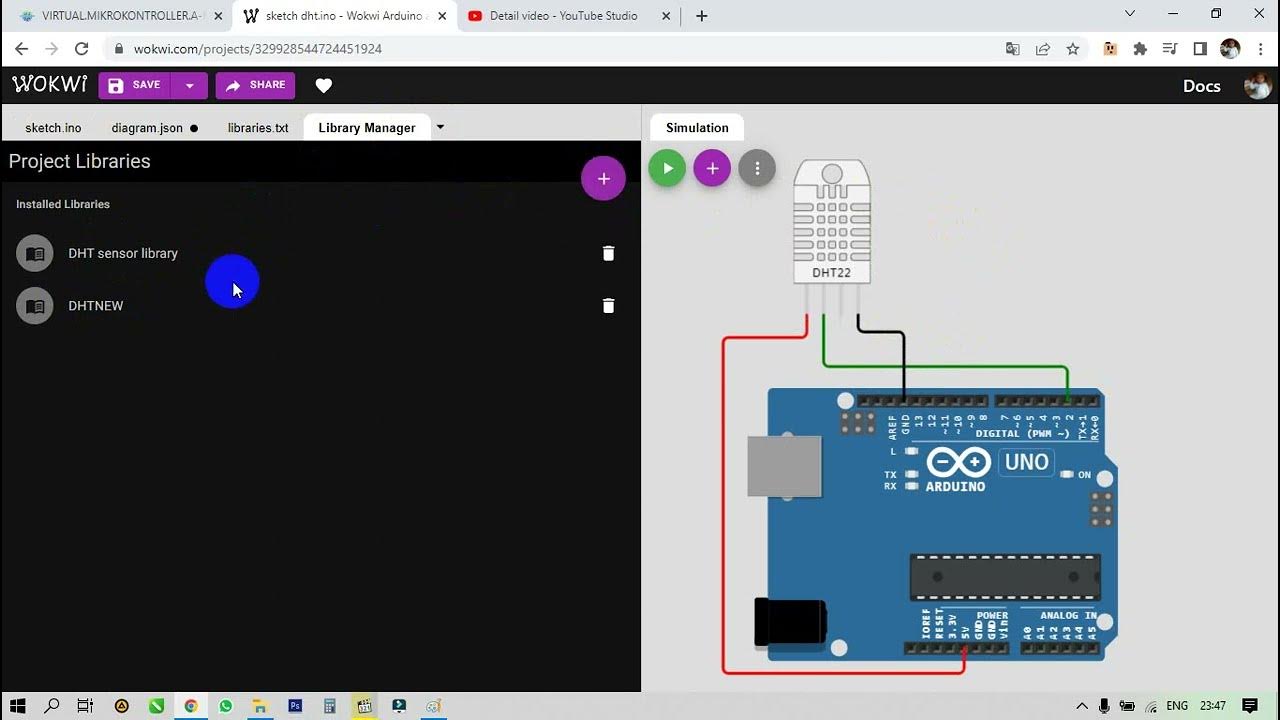Translate this page with the translate icon
1280x720 pixels.
pos(1012,48)
